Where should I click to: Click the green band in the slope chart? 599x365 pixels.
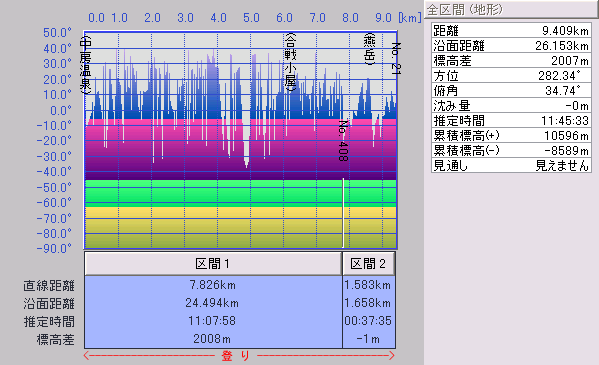point(240,193)
